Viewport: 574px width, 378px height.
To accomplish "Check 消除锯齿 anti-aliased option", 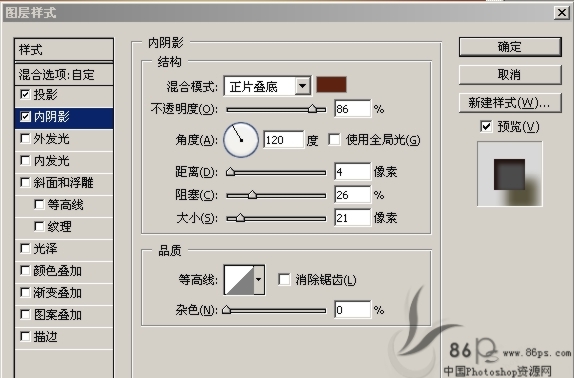I will 284,280.
